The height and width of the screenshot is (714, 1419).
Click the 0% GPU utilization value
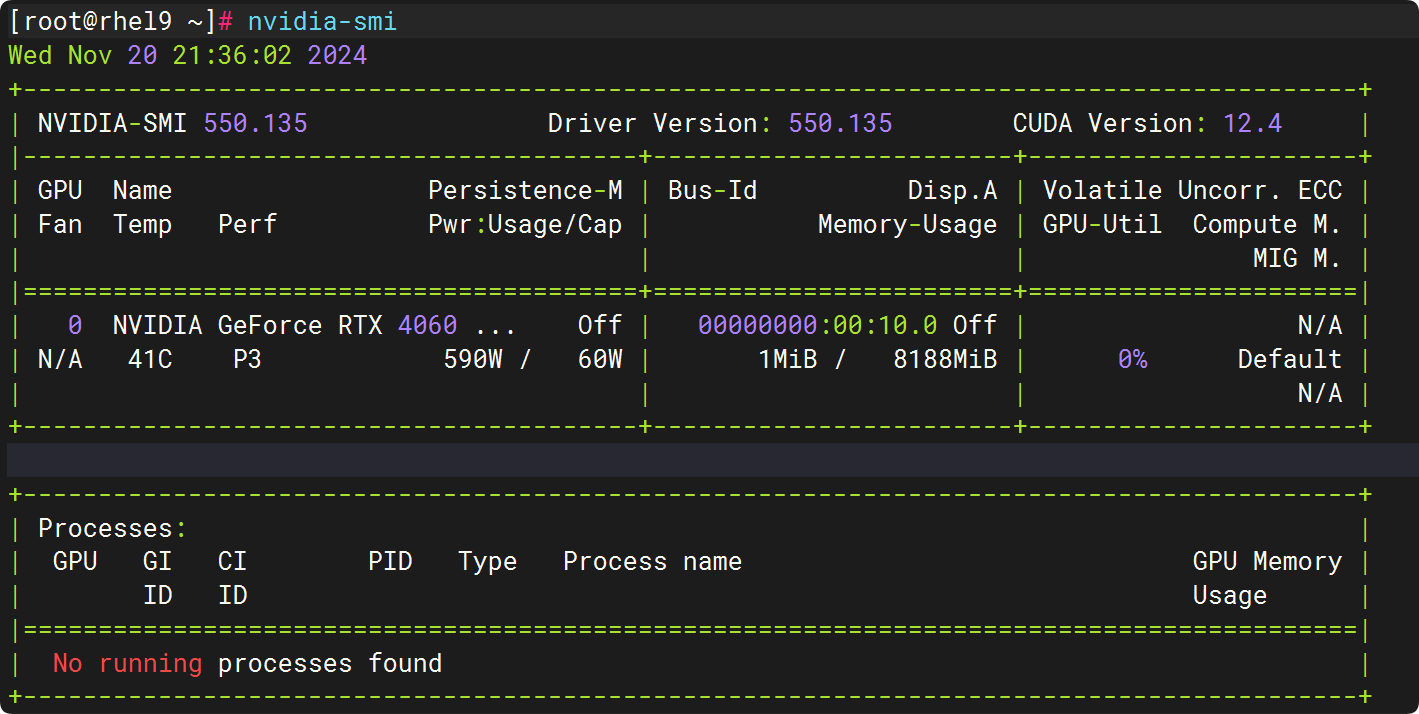1133,359
